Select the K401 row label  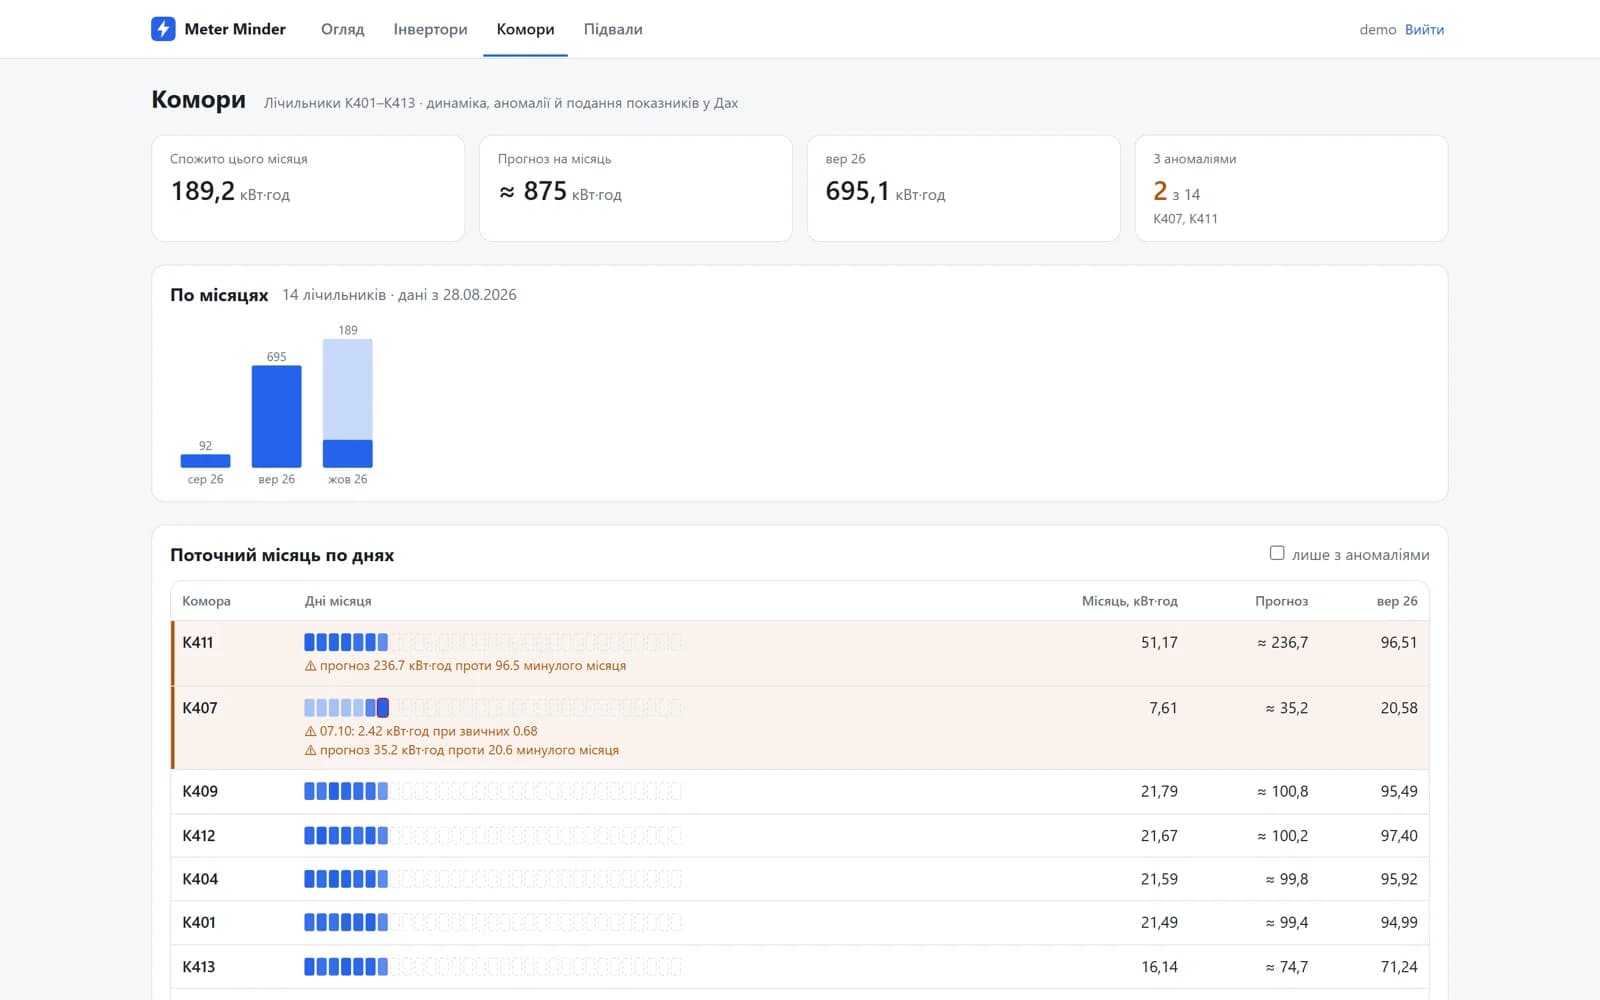(x=199, y=922)
